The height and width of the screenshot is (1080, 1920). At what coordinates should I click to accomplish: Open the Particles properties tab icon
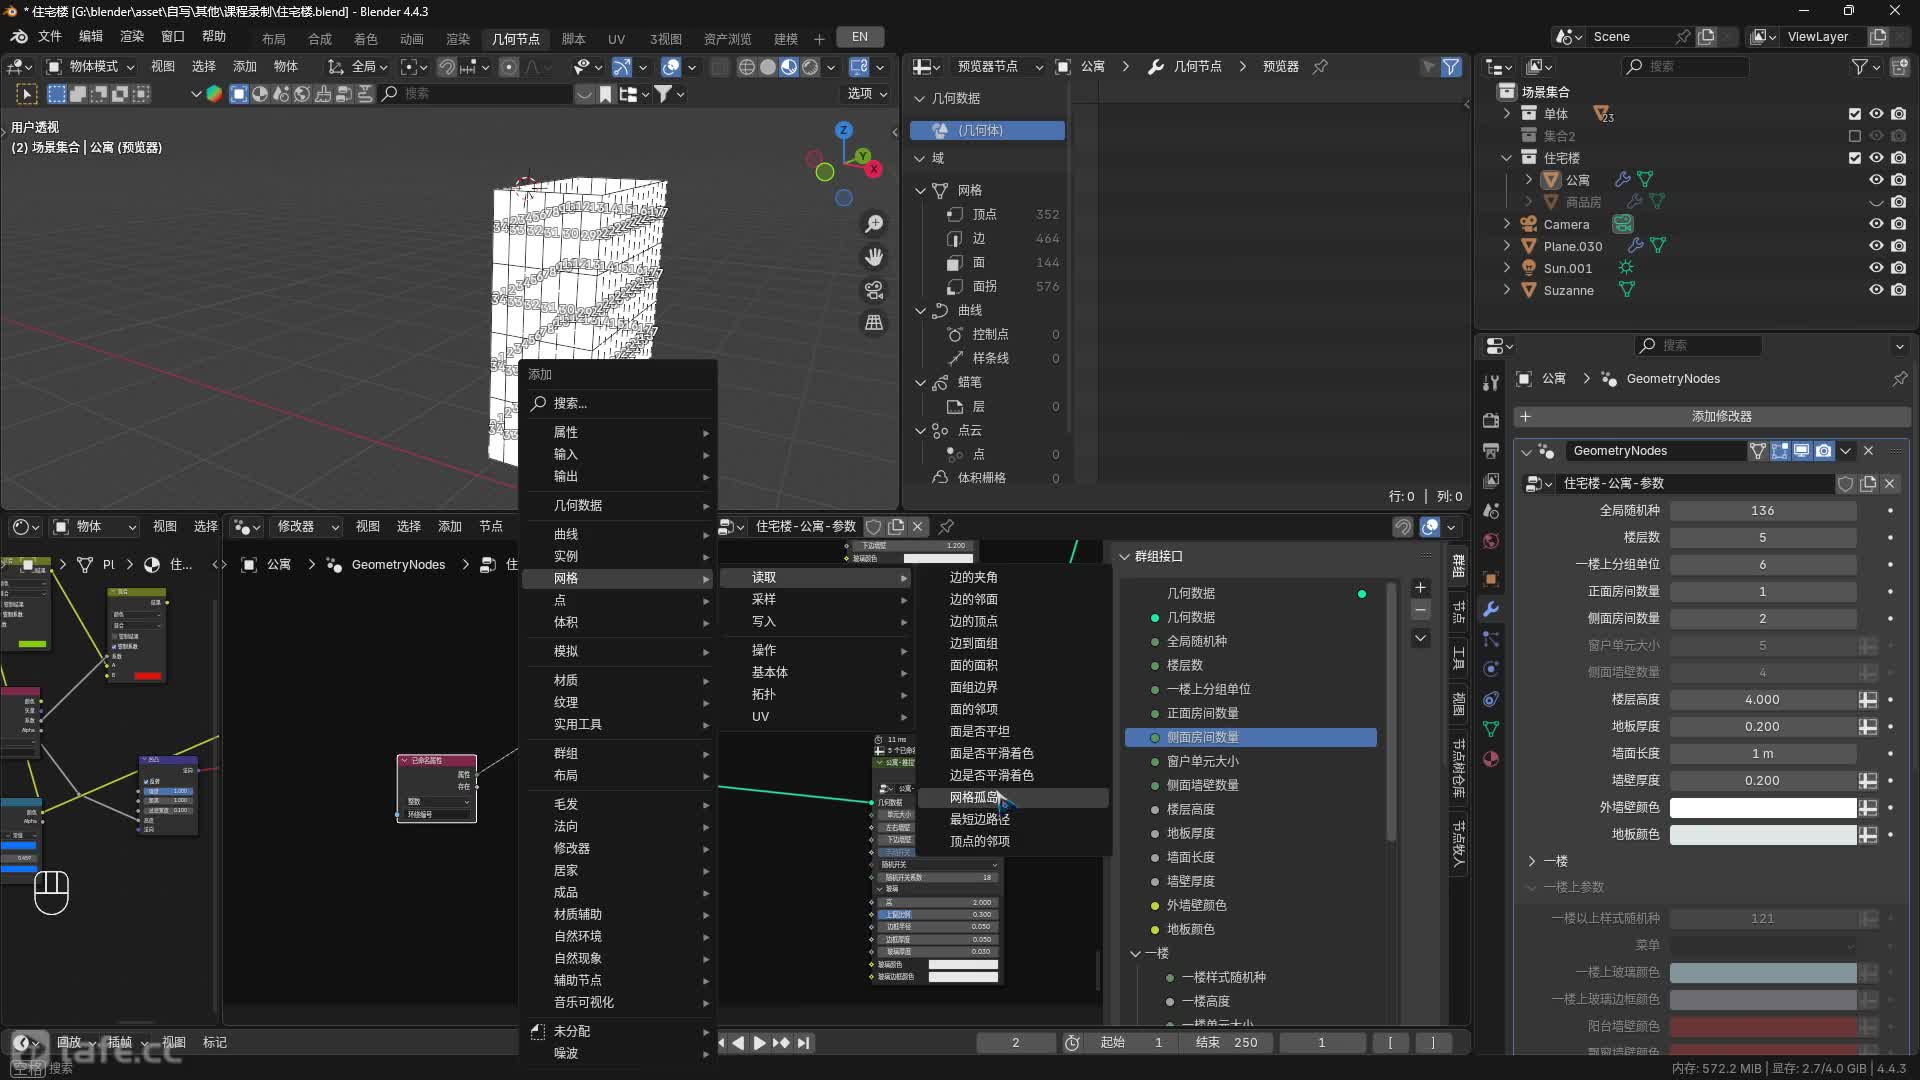[x=1491, y=639]
